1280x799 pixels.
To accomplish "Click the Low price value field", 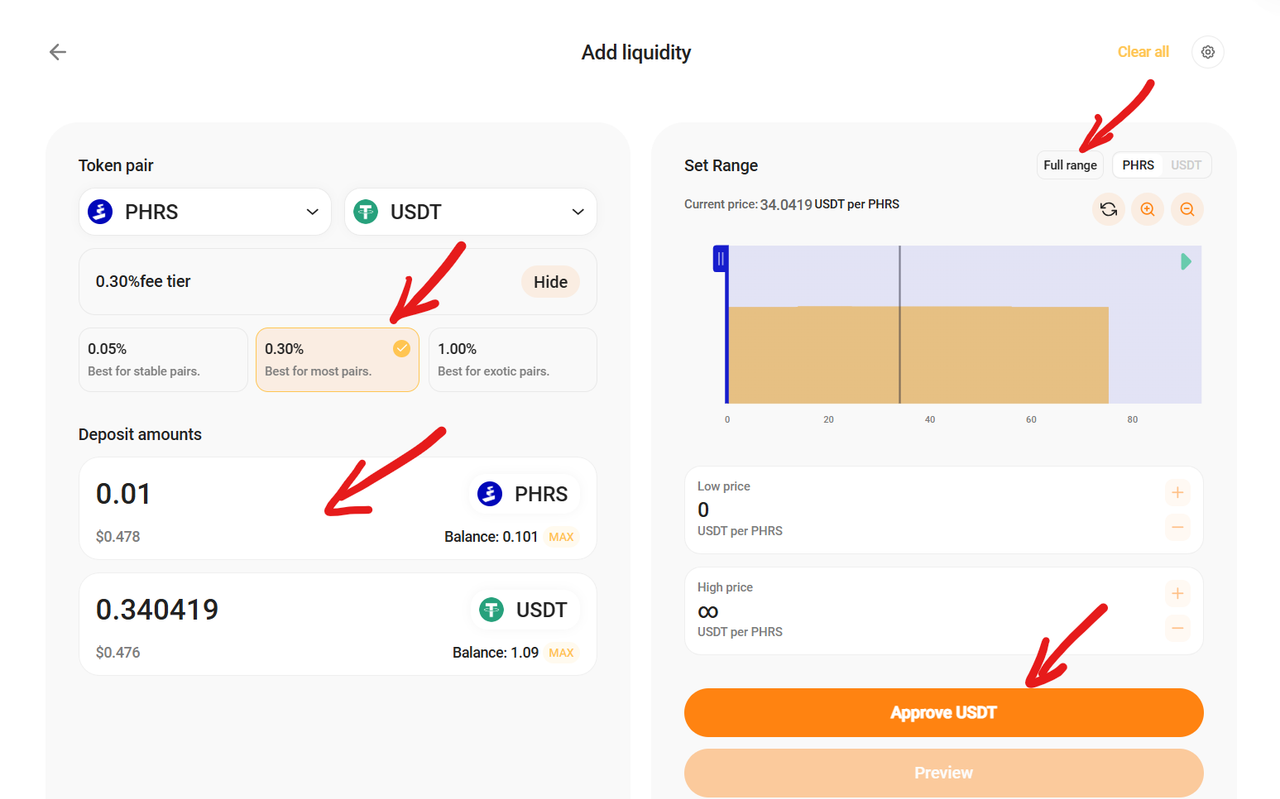I will click(x=703, y=510).
